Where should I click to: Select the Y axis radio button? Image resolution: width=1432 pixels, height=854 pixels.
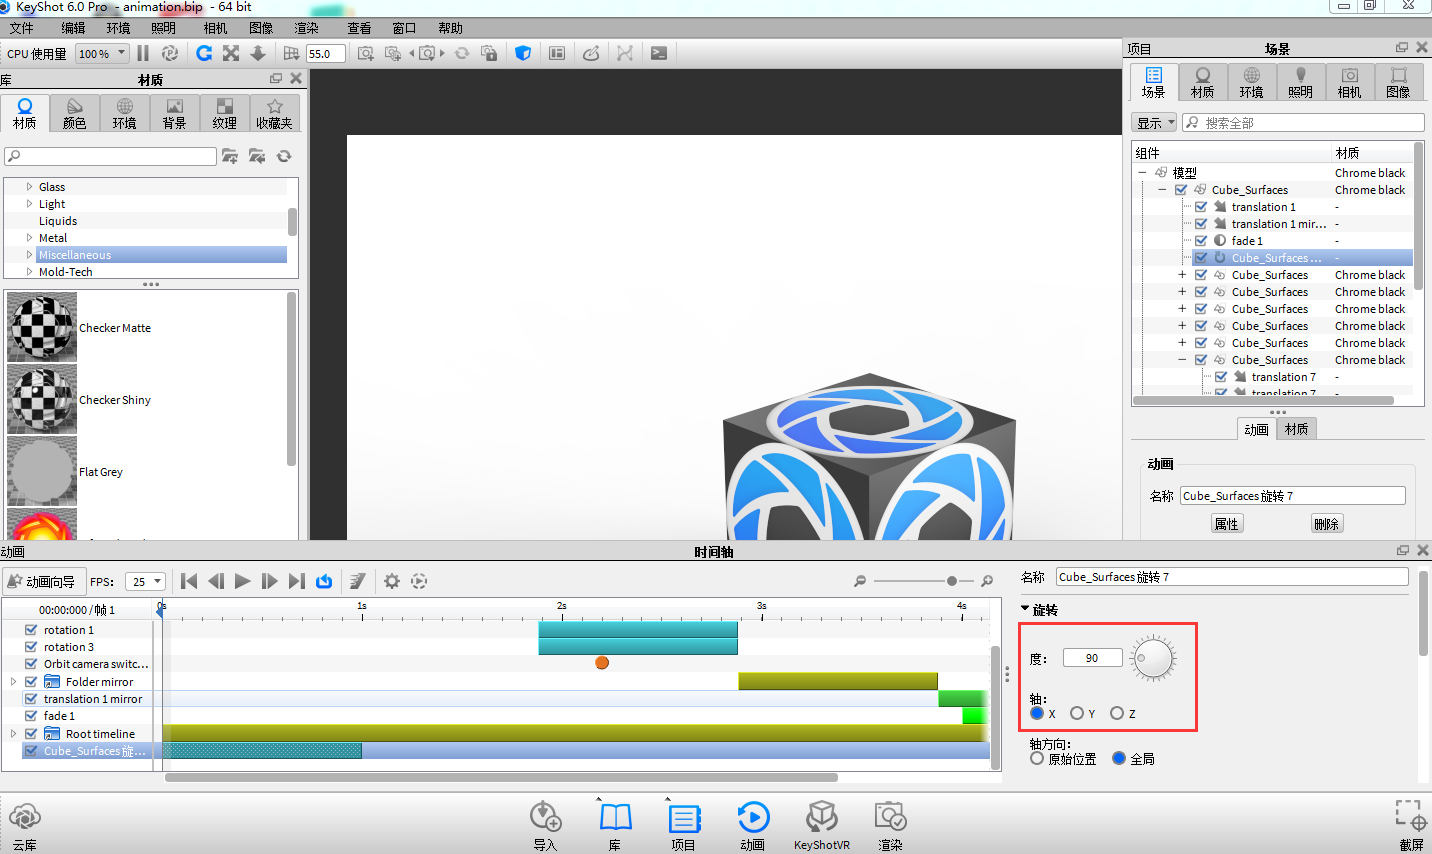(x=1077, y=713)
